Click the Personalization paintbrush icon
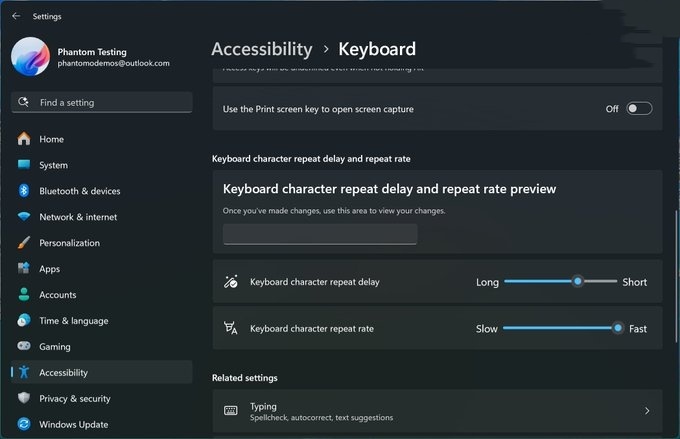The height and width of the screenshot is (439, 680). tap(24, 242)
